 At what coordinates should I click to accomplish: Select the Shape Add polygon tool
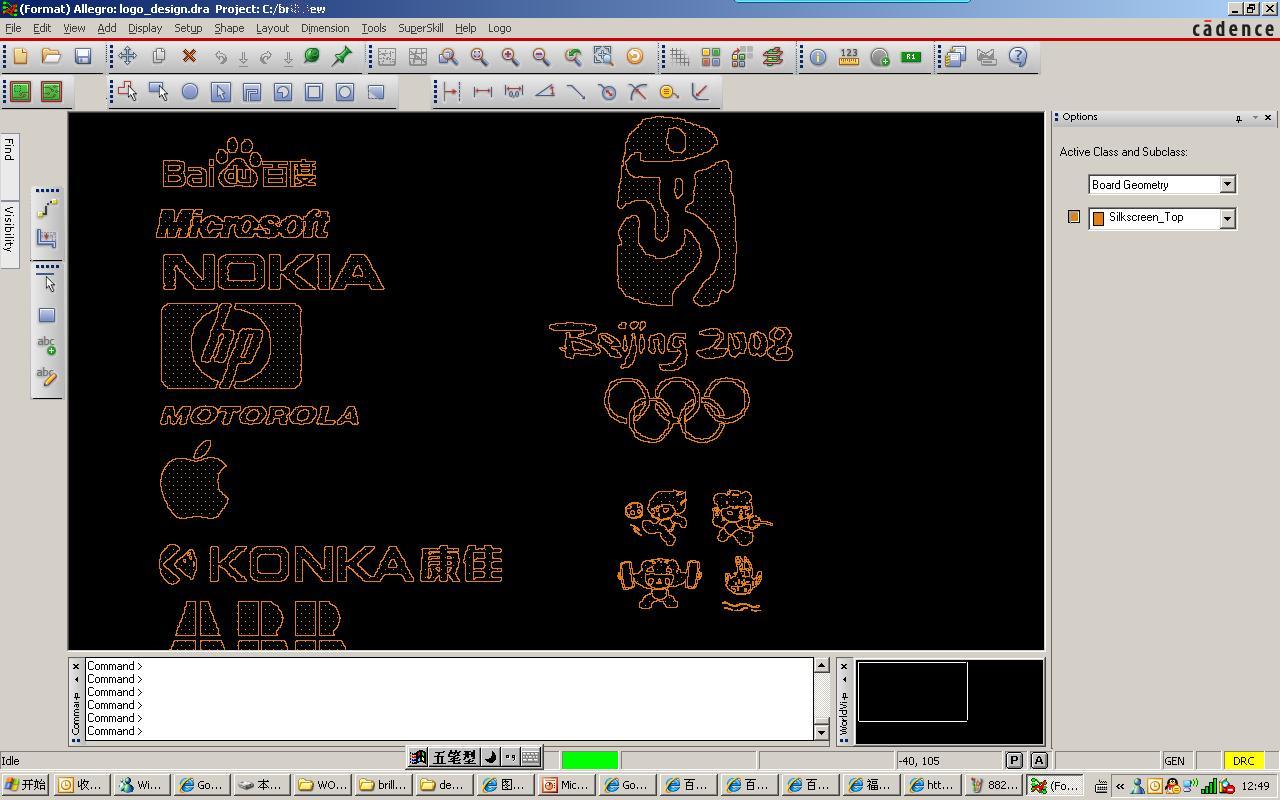127,92
